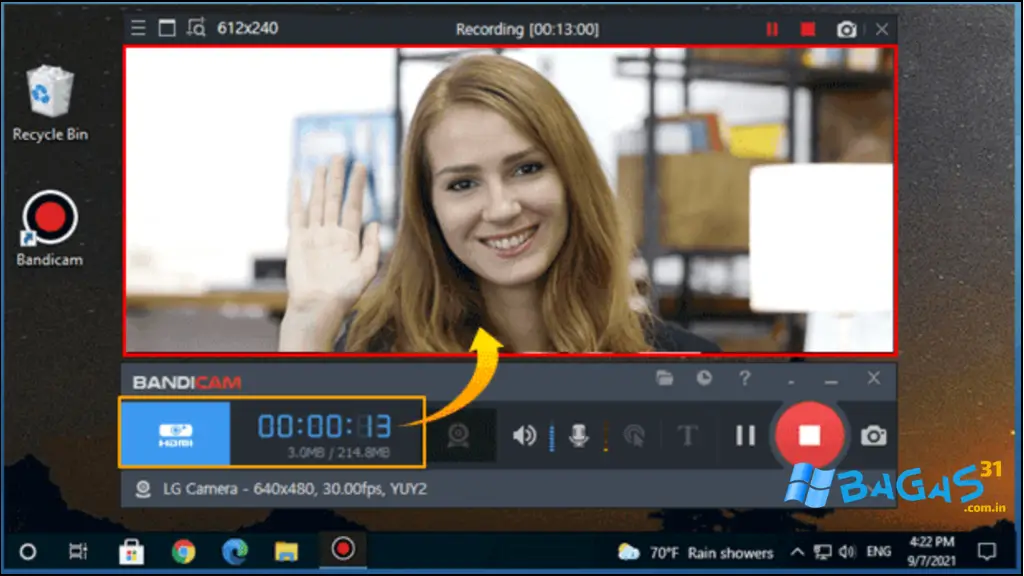This screenshot has height=576, width=1024.
Task: Click the text overlay T icon
Action: [x=687, y=433]
